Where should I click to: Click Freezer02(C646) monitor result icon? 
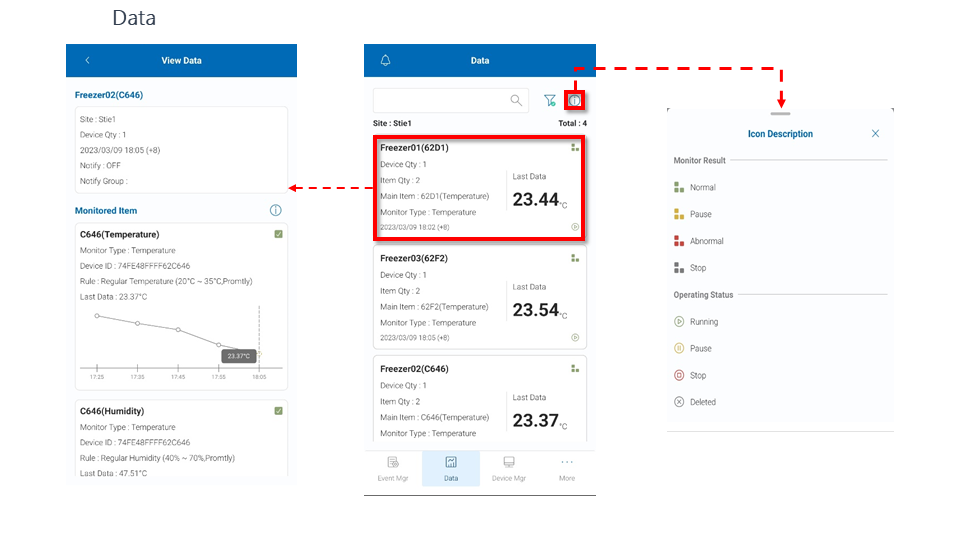pyautogui.click(x=575, y=368)
